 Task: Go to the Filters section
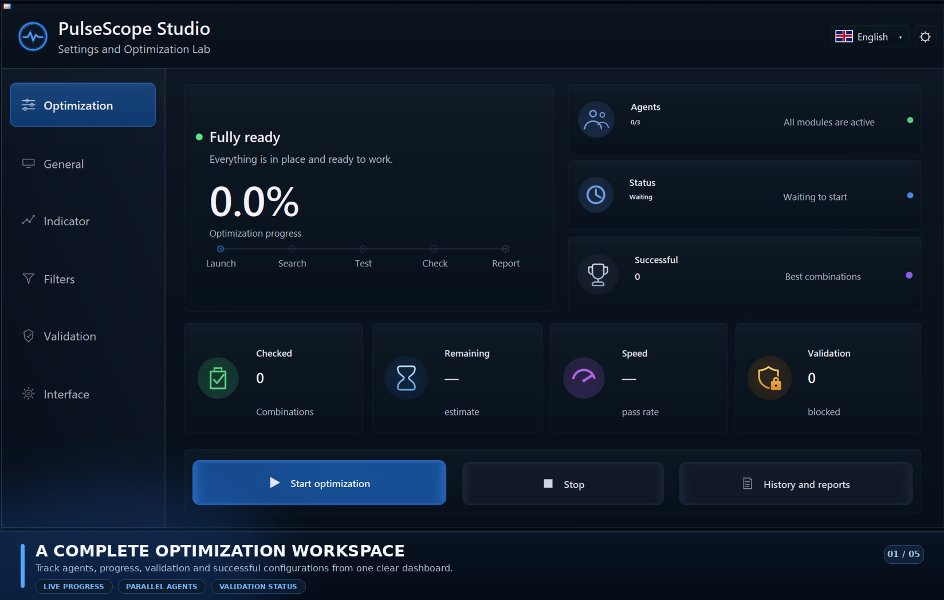pos(83,279)
